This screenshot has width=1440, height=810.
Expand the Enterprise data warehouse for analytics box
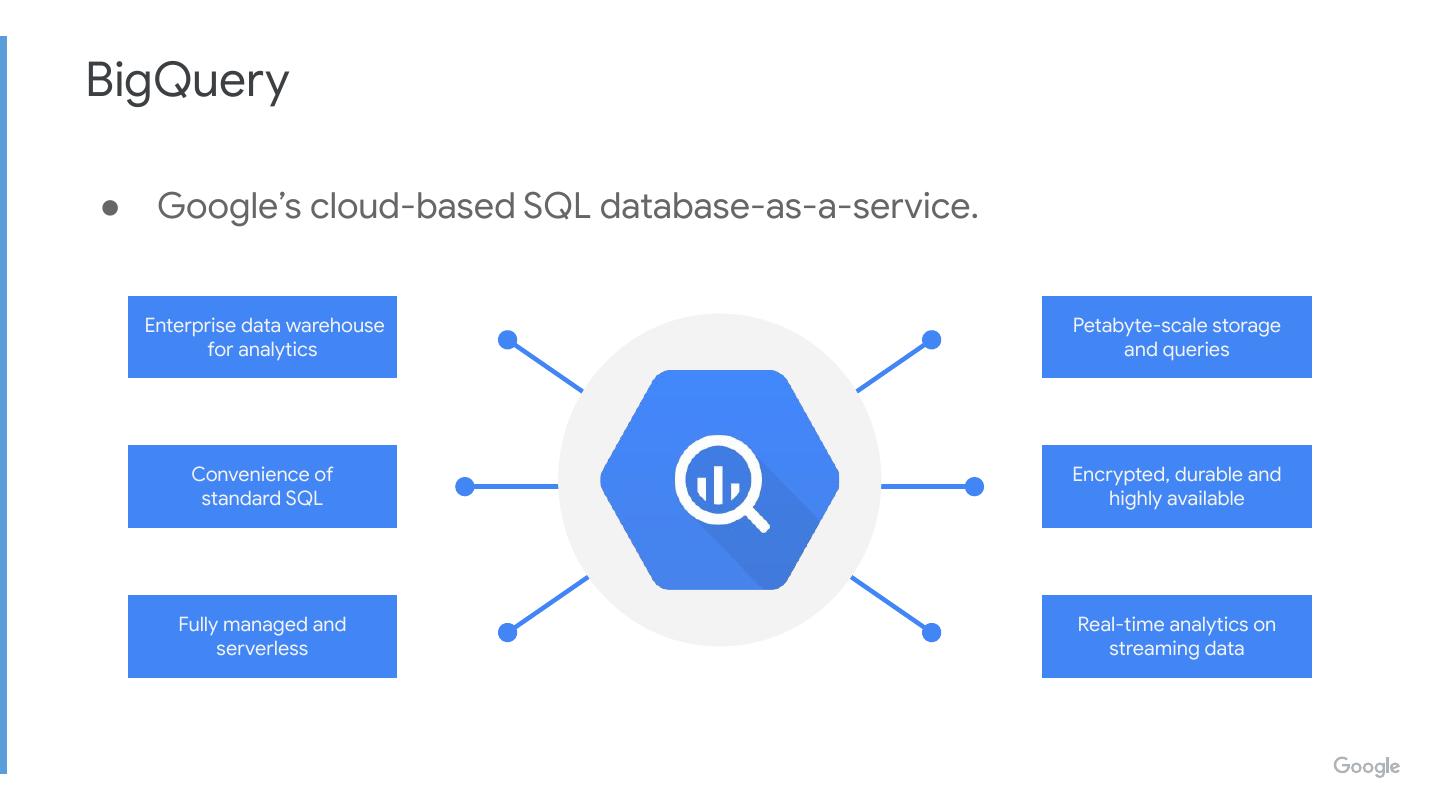coord(262,337)
